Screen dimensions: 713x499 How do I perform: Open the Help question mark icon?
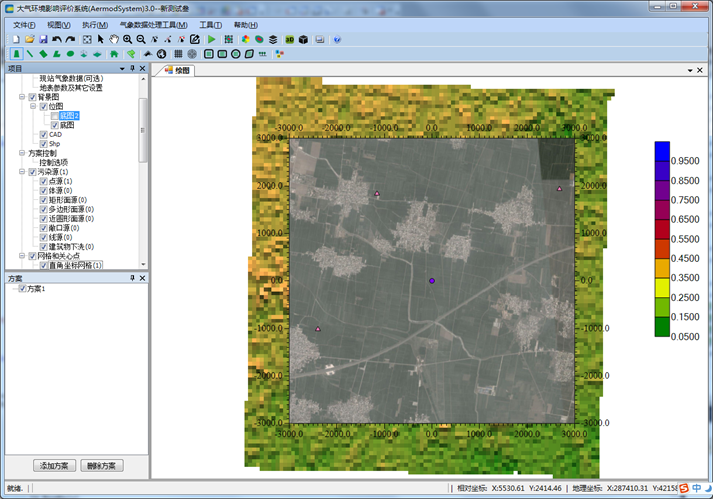click(337, 40)
